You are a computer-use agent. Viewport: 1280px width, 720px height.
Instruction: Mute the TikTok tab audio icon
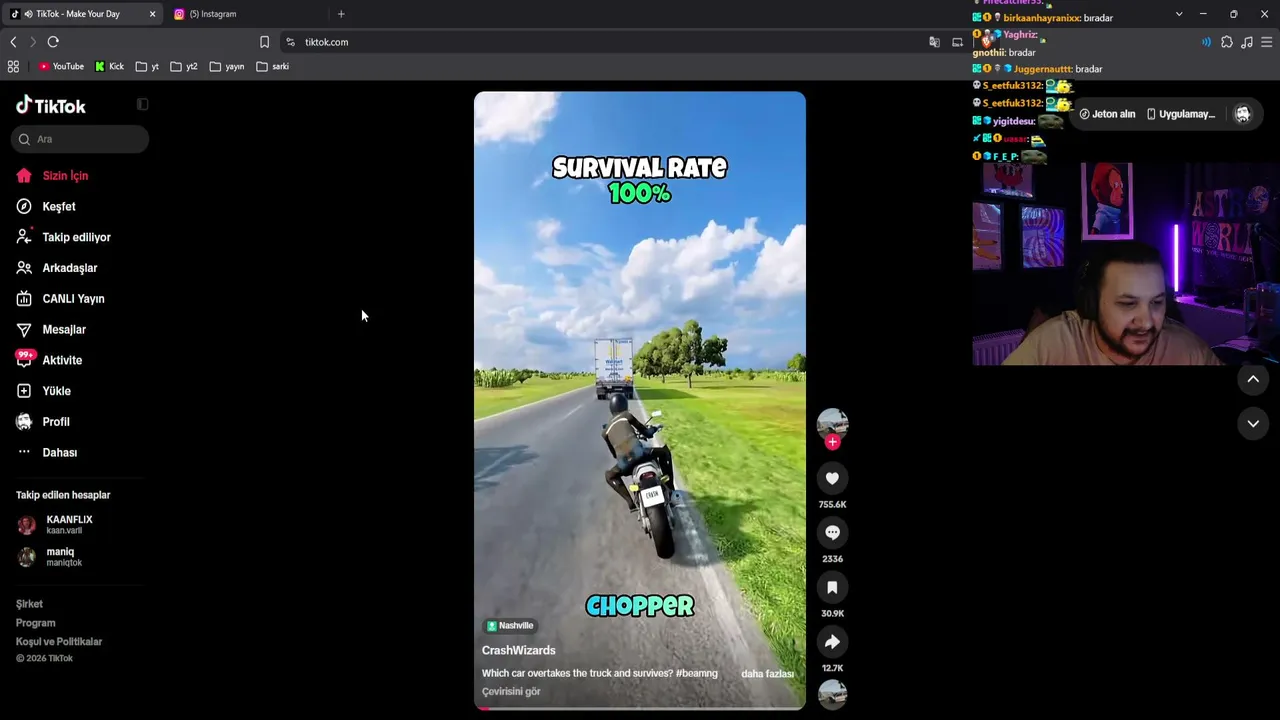pyautogui.click(x=28, y=14)
